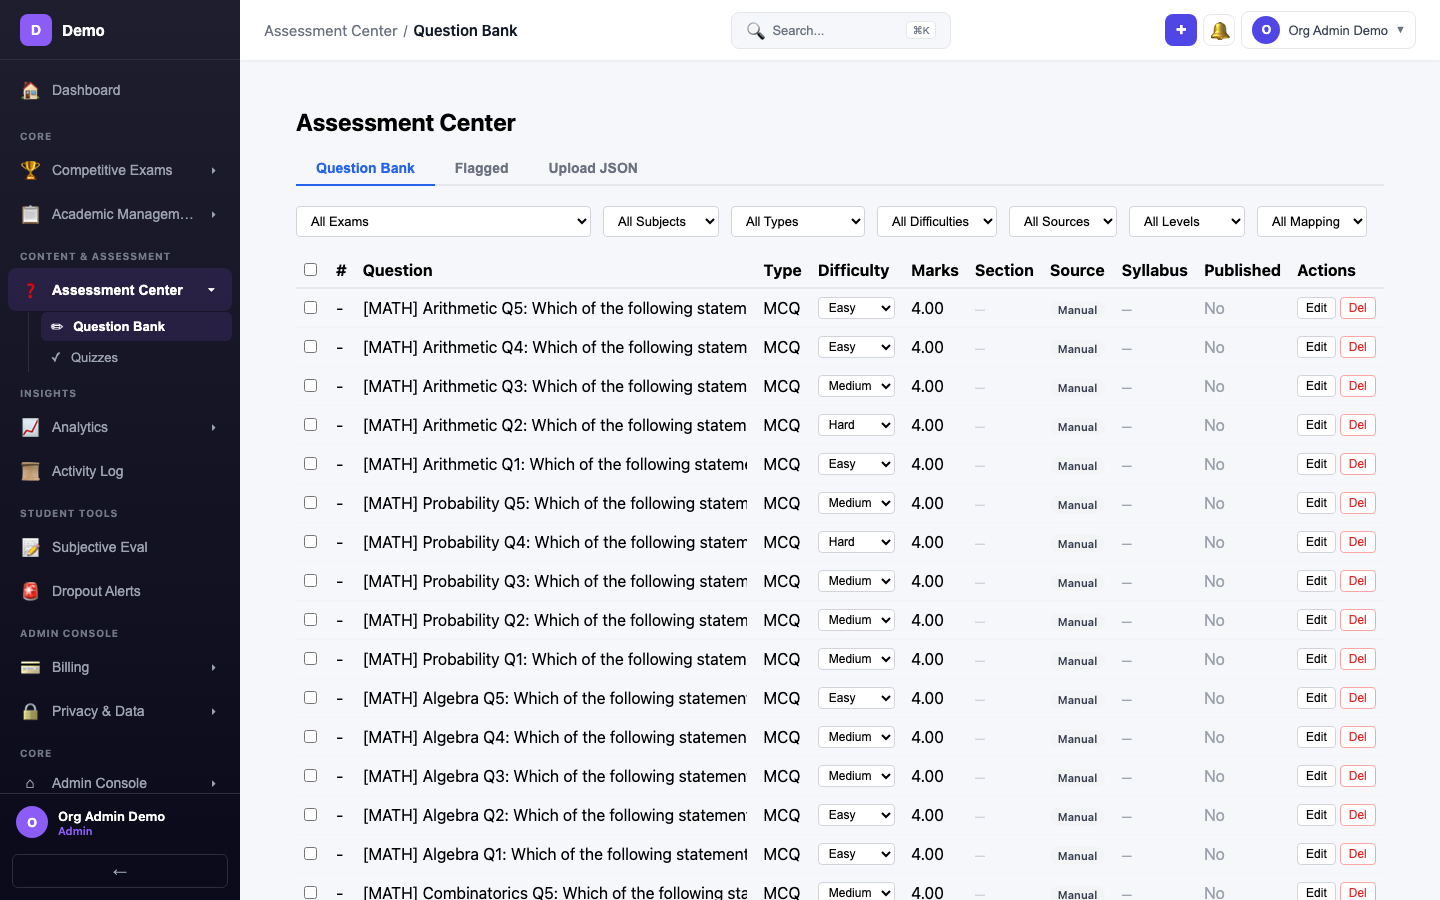Click the Dropout Alerts siren icon
Image resolution: width=1440 pixels, height=900 pixels.
(x=30, y=591)
